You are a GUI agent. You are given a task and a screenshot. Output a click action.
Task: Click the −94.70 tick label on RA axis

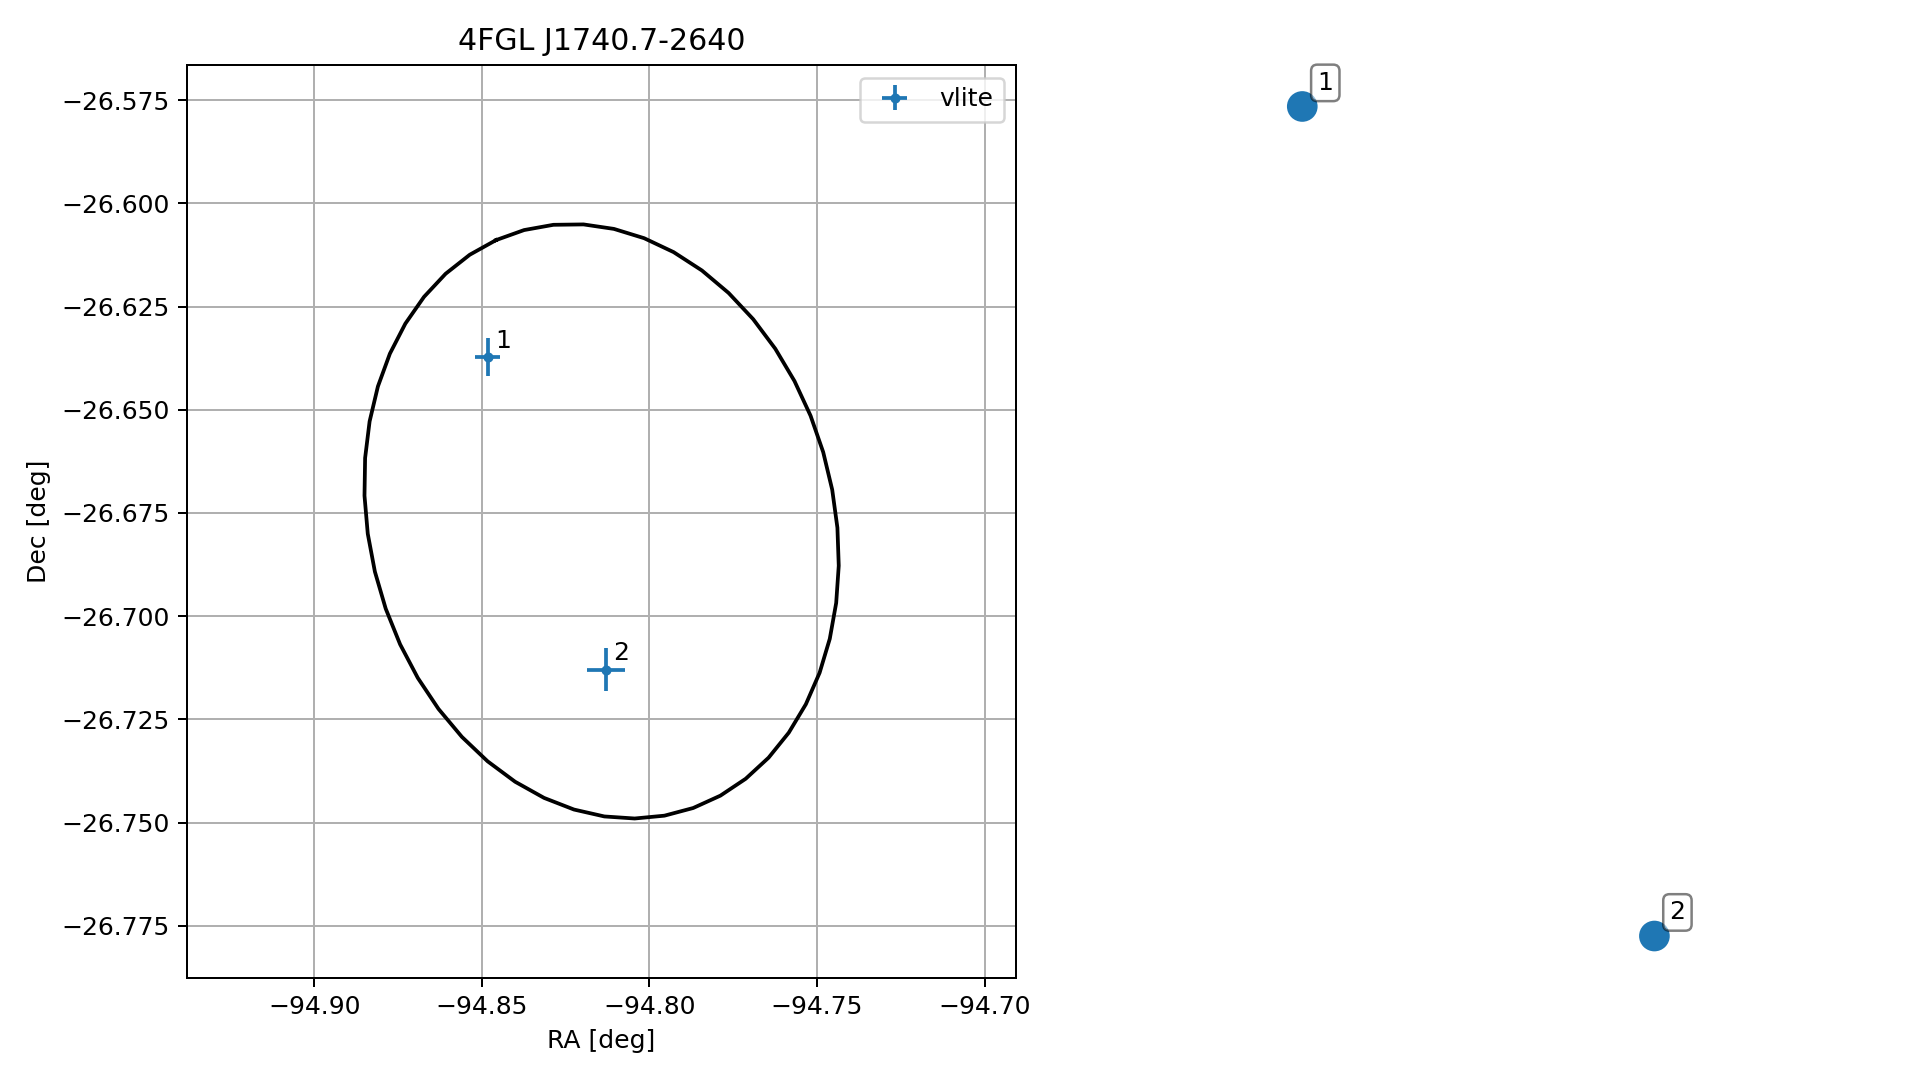[x=985, y=1006]
